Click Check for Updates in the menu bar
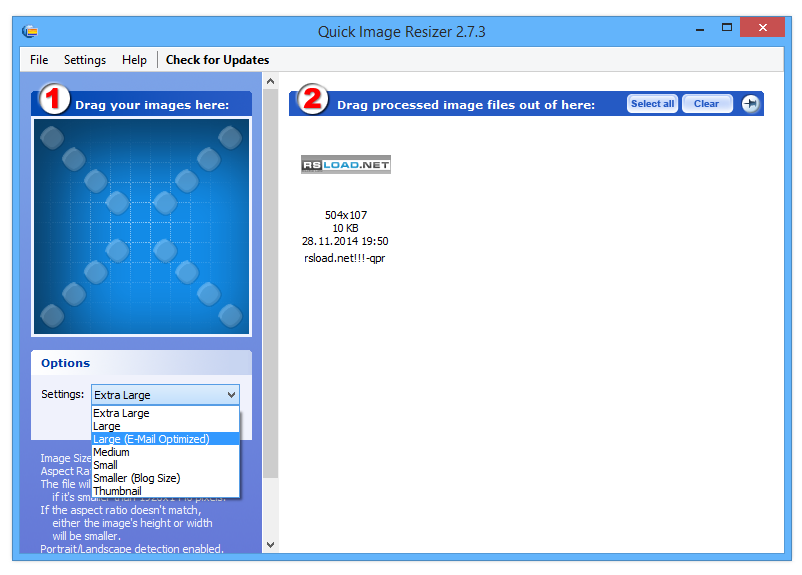 click(217, 60)
